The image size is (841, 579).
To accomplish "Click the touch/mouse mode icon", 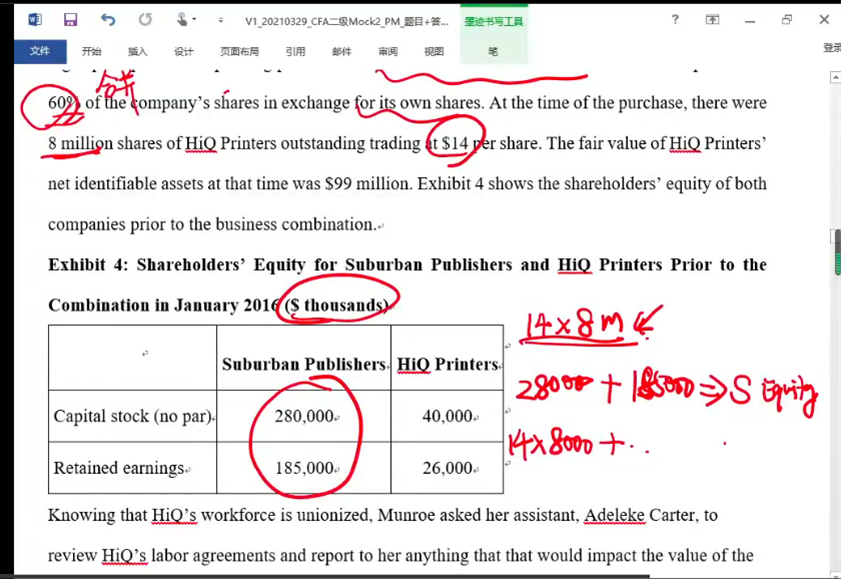I will (x=183, y=20).
